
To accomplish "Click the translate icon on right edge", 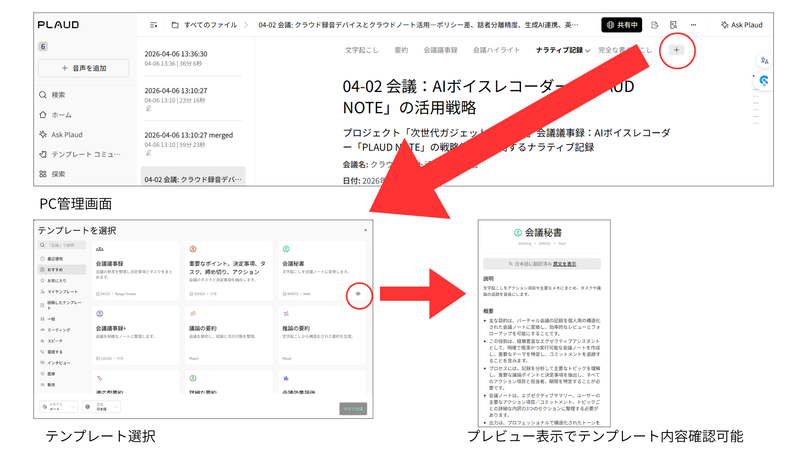I will tap(764, 61).
